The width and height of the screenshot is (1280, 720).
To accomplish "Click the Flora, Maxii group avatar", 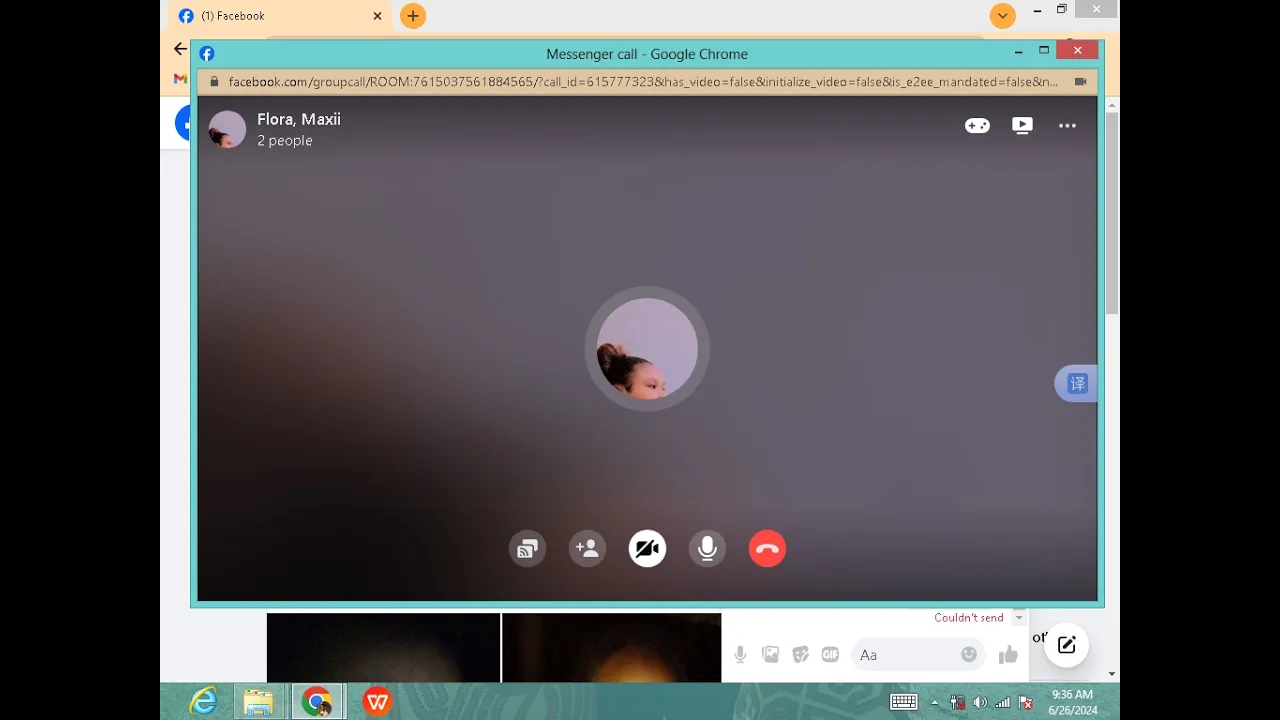I will click(x=227, y=129).
